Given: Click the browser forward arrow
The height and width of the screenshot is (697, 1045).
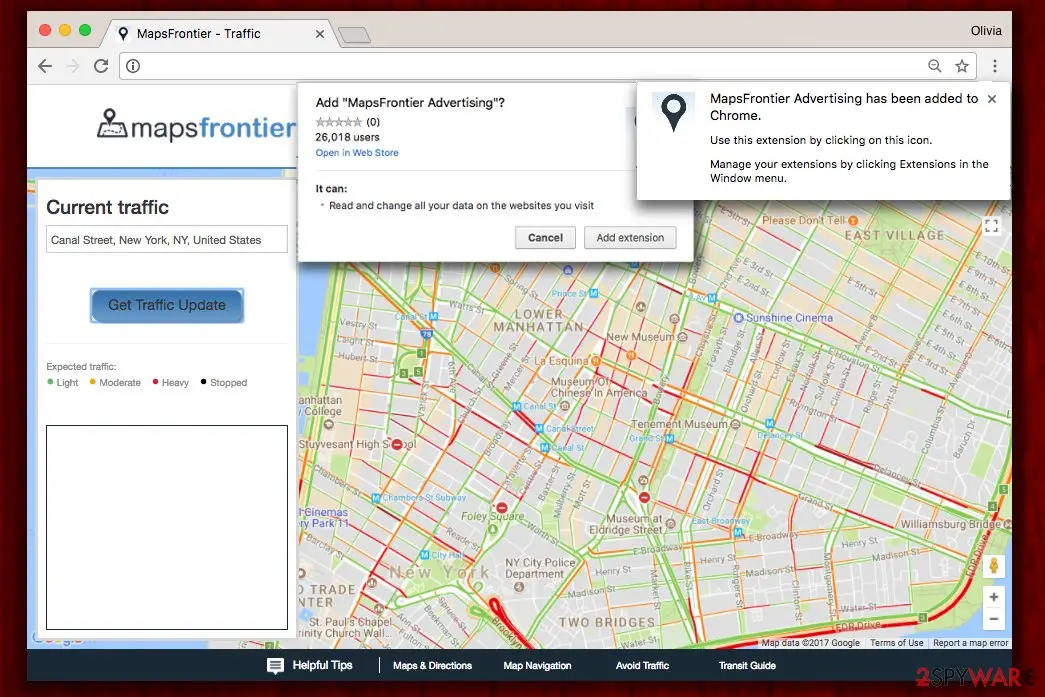Looking at the screenshot, I should tap(73, 66).
